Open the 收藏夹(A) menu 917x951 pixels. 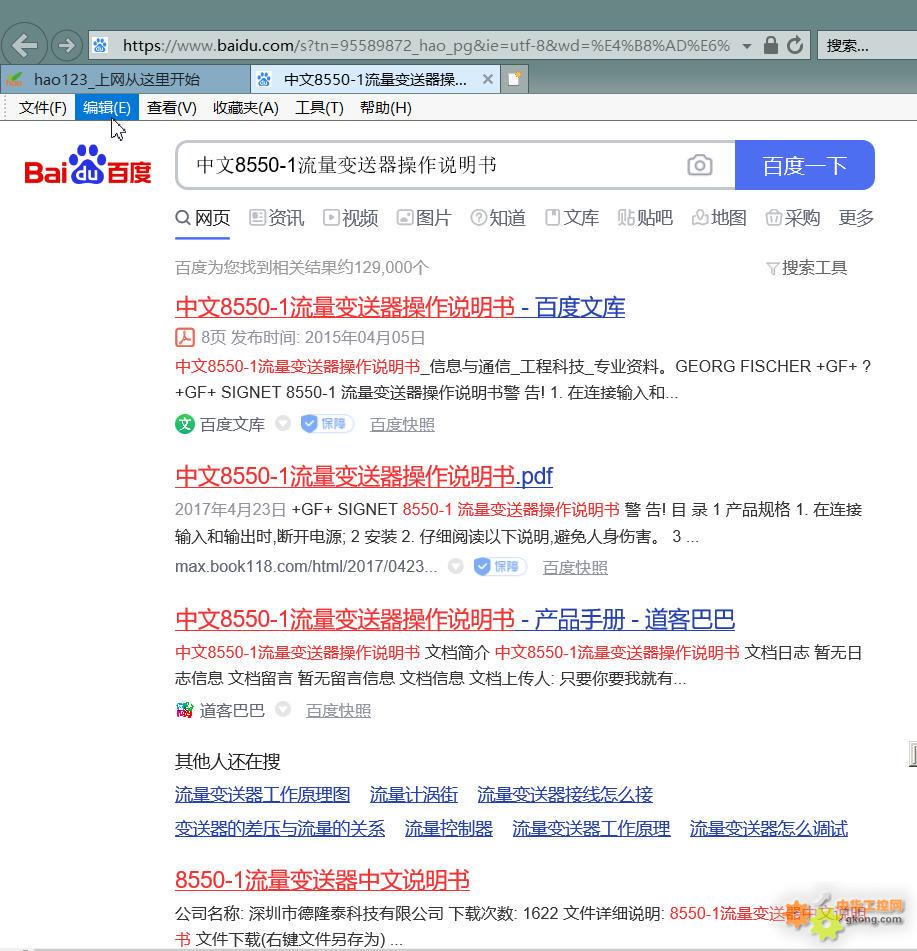pyautogui.click(x=246, y=108)
